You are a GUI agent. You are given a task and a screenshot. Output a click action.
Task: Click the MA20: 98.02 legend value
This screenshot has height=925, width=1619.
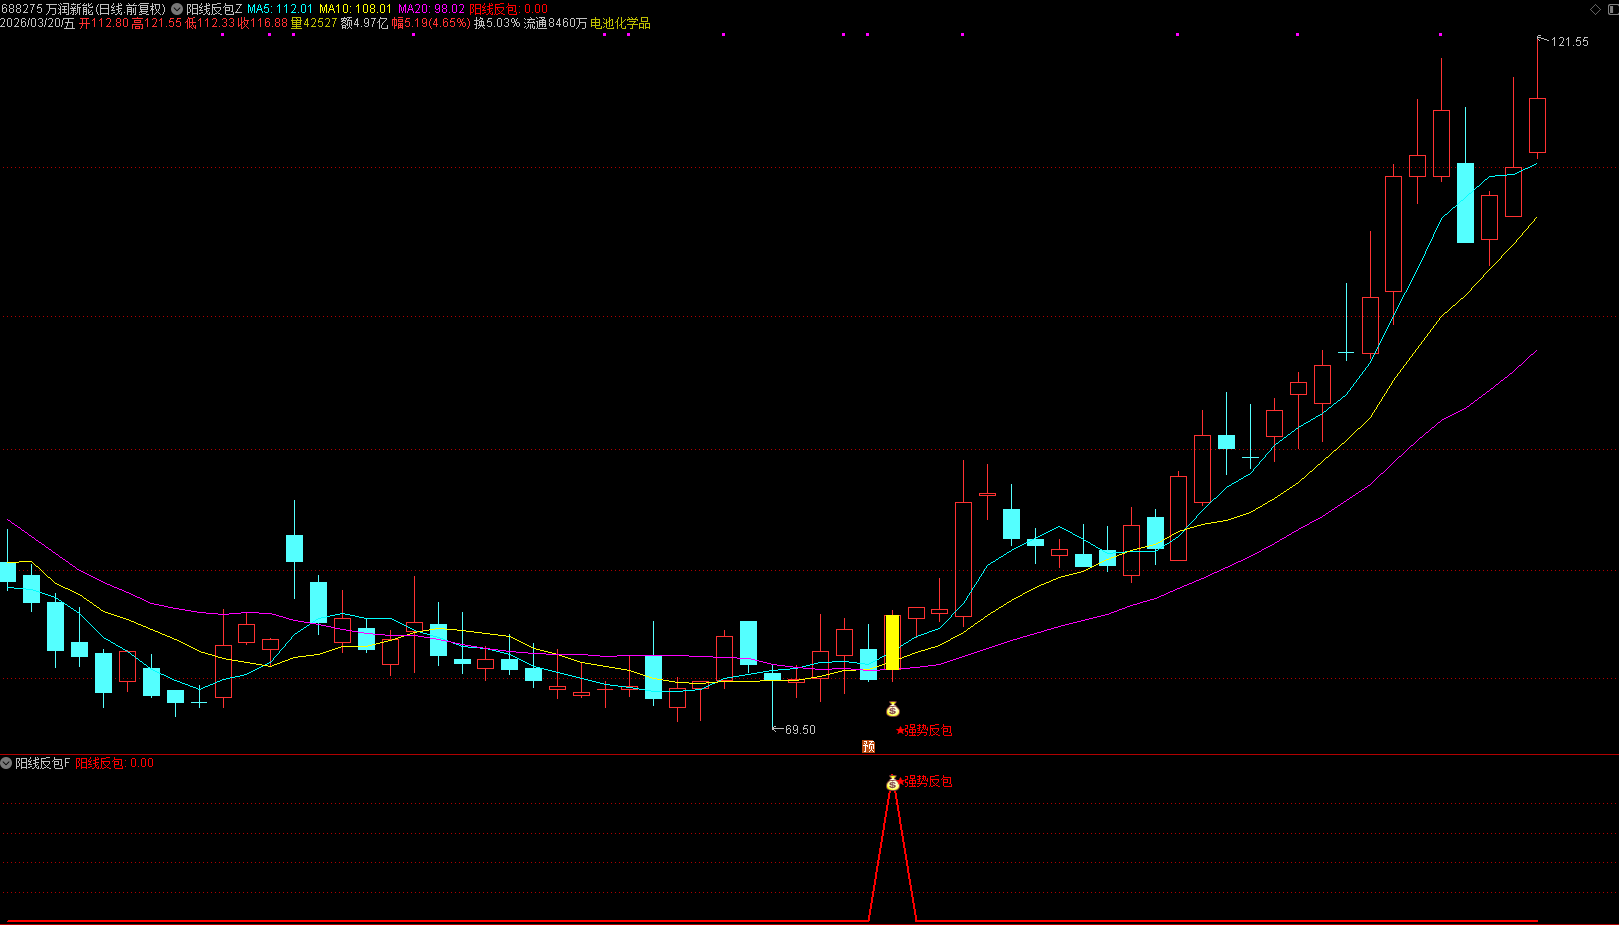coord(432,9)
